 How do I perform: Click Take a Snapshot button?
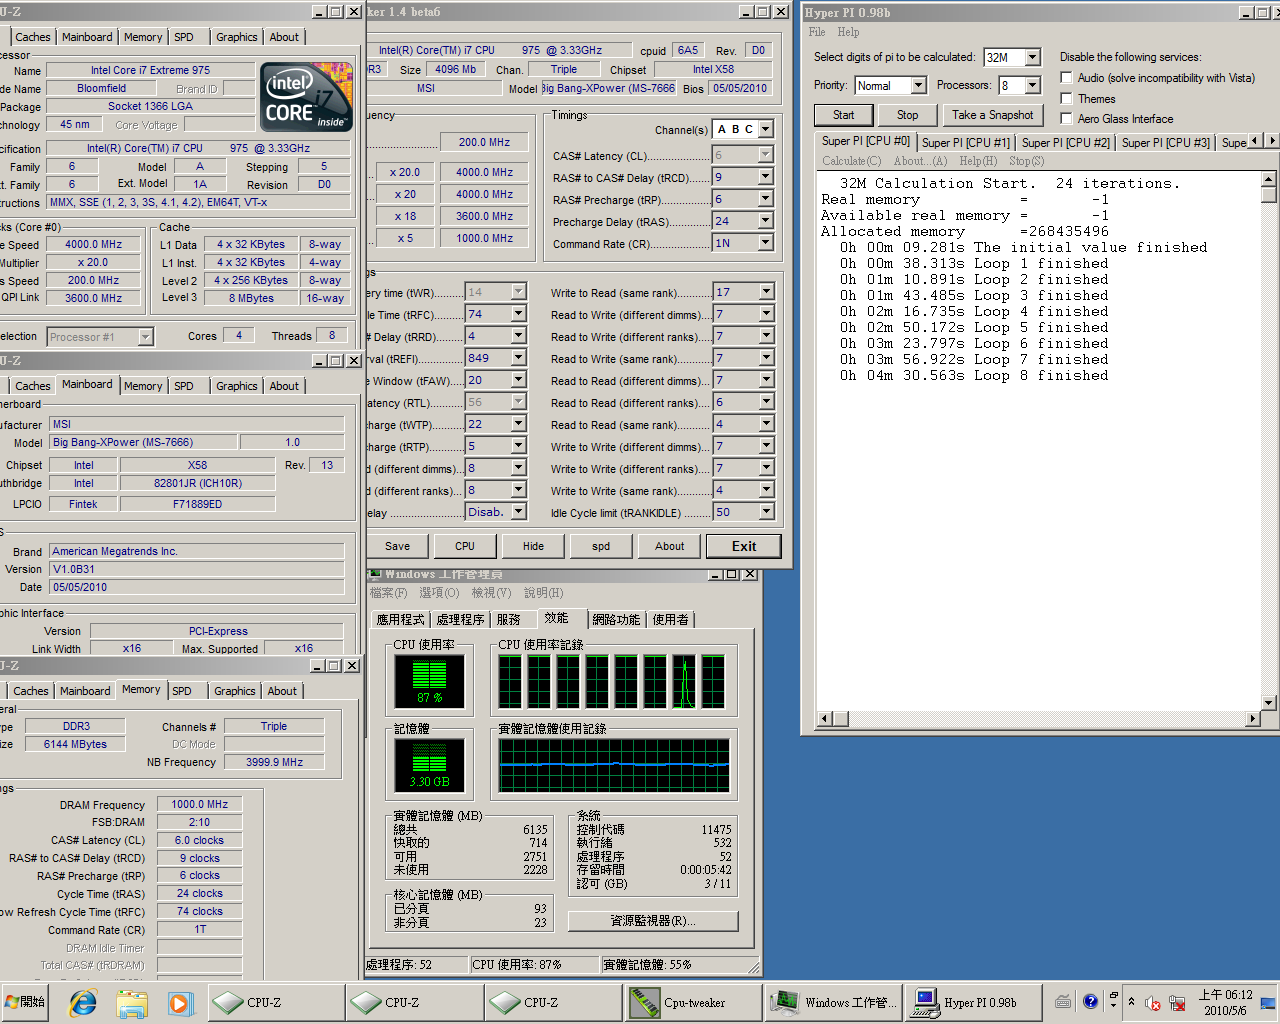point(992,115)
